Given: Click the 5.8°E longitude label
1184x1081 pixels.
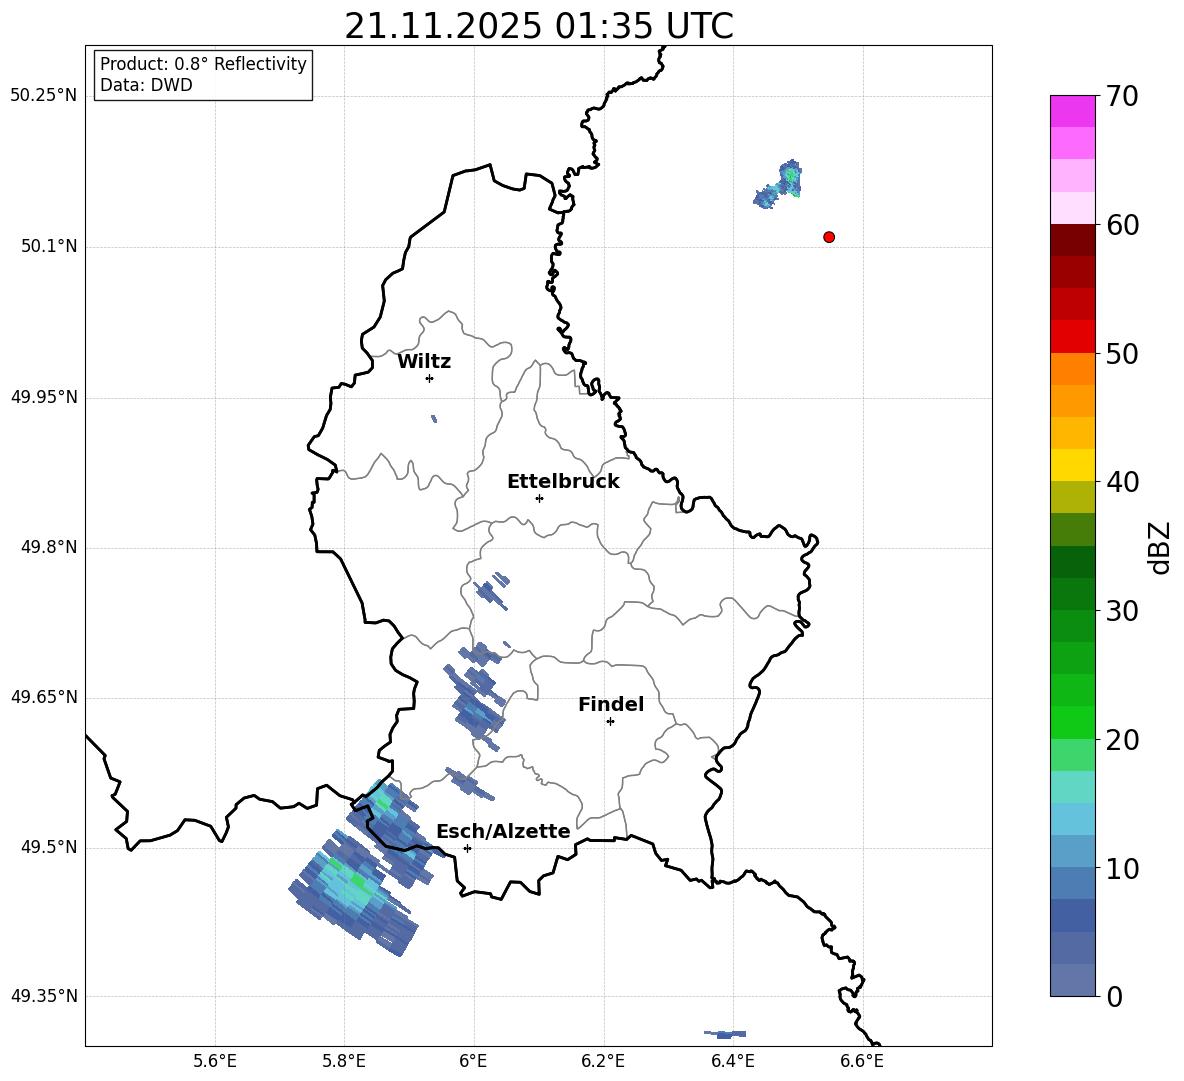Looking at the screenshot, I should [x=344, y=1062].
